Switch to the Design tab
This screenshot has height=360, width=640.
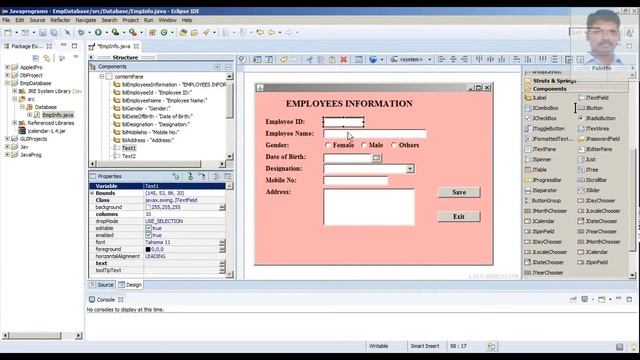130,285
